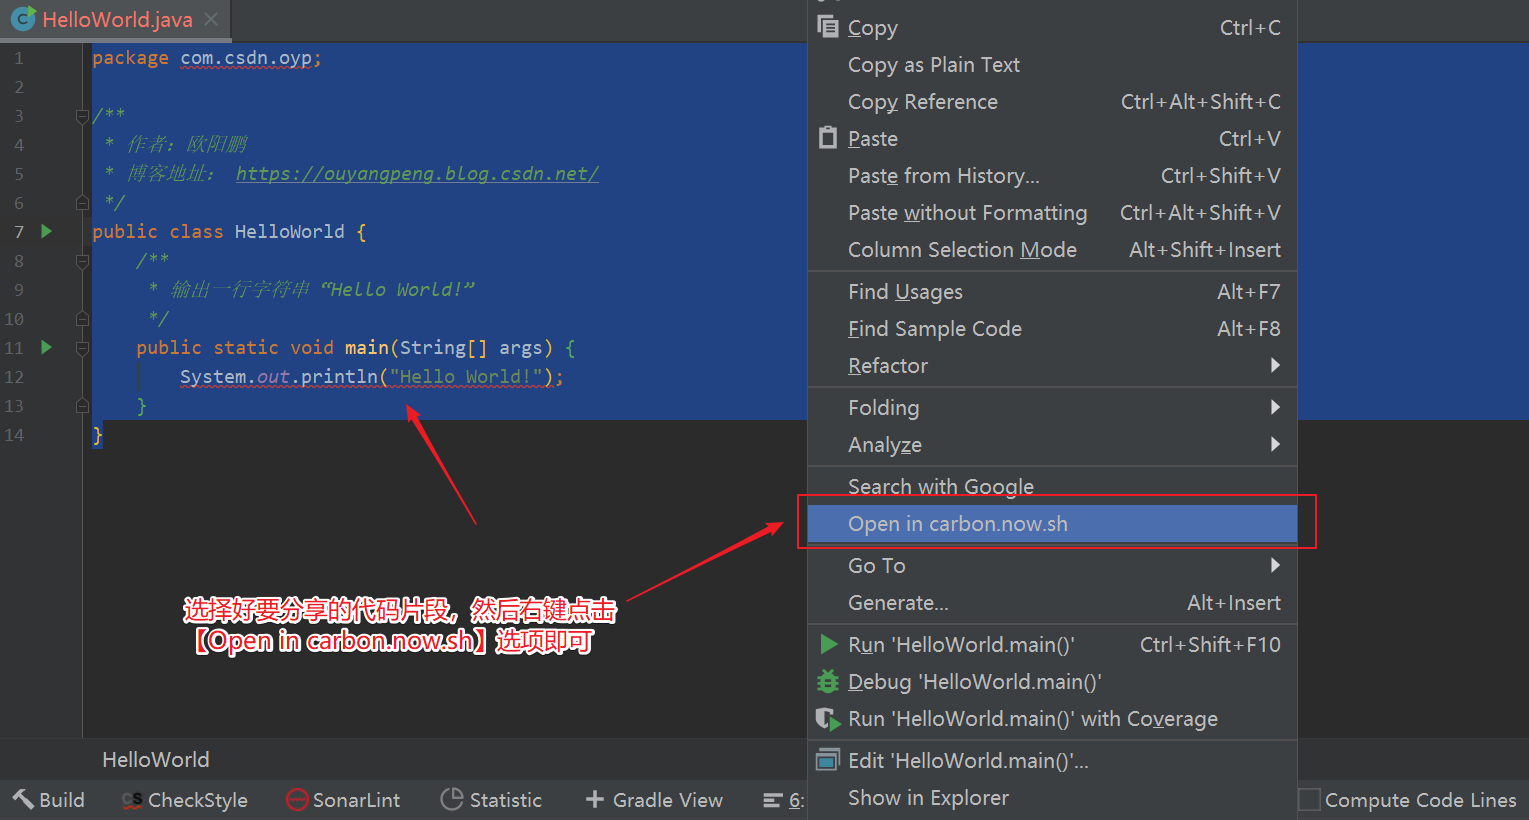This screenshot has width=1529, height=820.
Task: Click the Gradle View plus icon
Action: (595, 799)
